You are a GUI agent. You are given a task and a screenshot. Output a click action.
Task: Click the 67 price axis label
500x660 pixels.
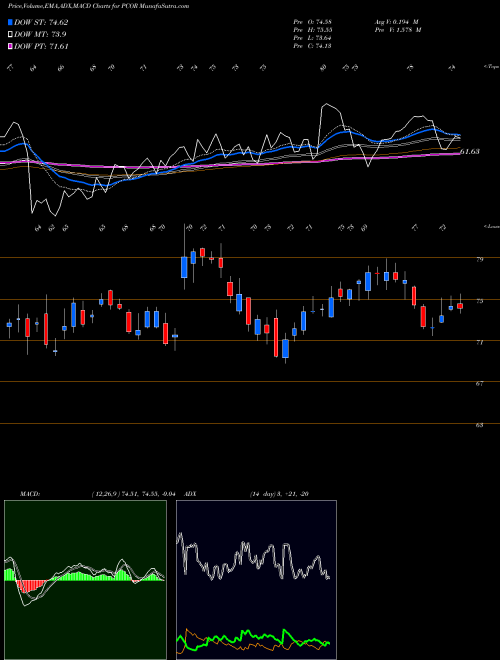479,384
